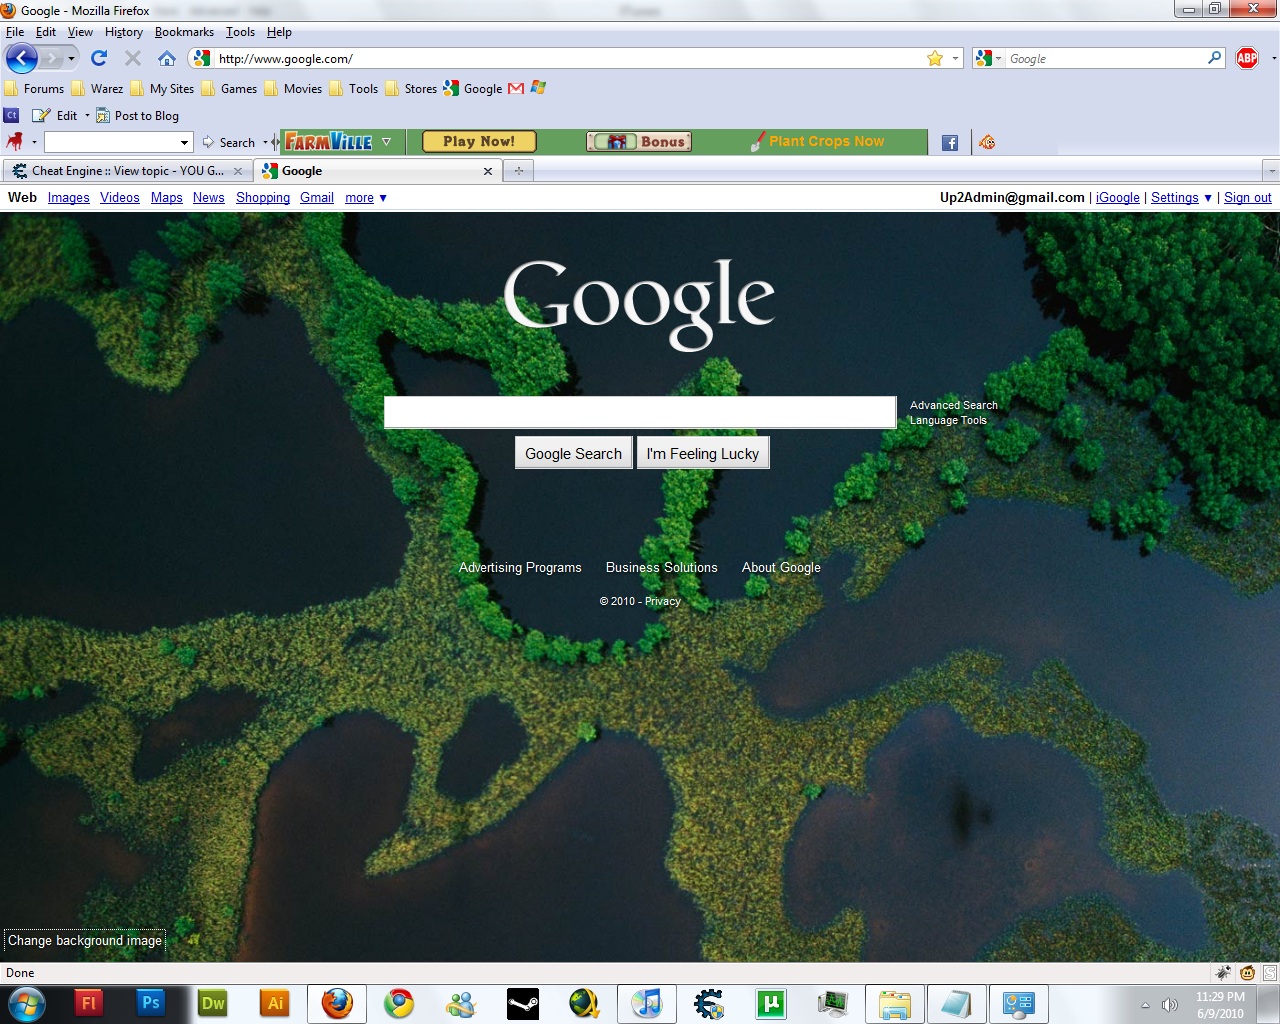The width and height of the screenshot is (1280, 1024).
Task: Open the Bookmarks menu
Action: [184, 32]
